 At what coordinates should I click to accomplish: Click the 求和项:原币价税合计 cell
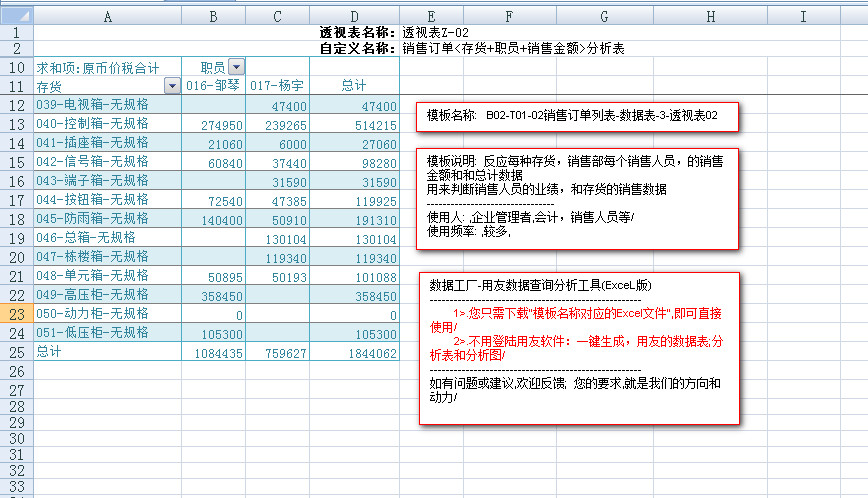coord(98,67)
